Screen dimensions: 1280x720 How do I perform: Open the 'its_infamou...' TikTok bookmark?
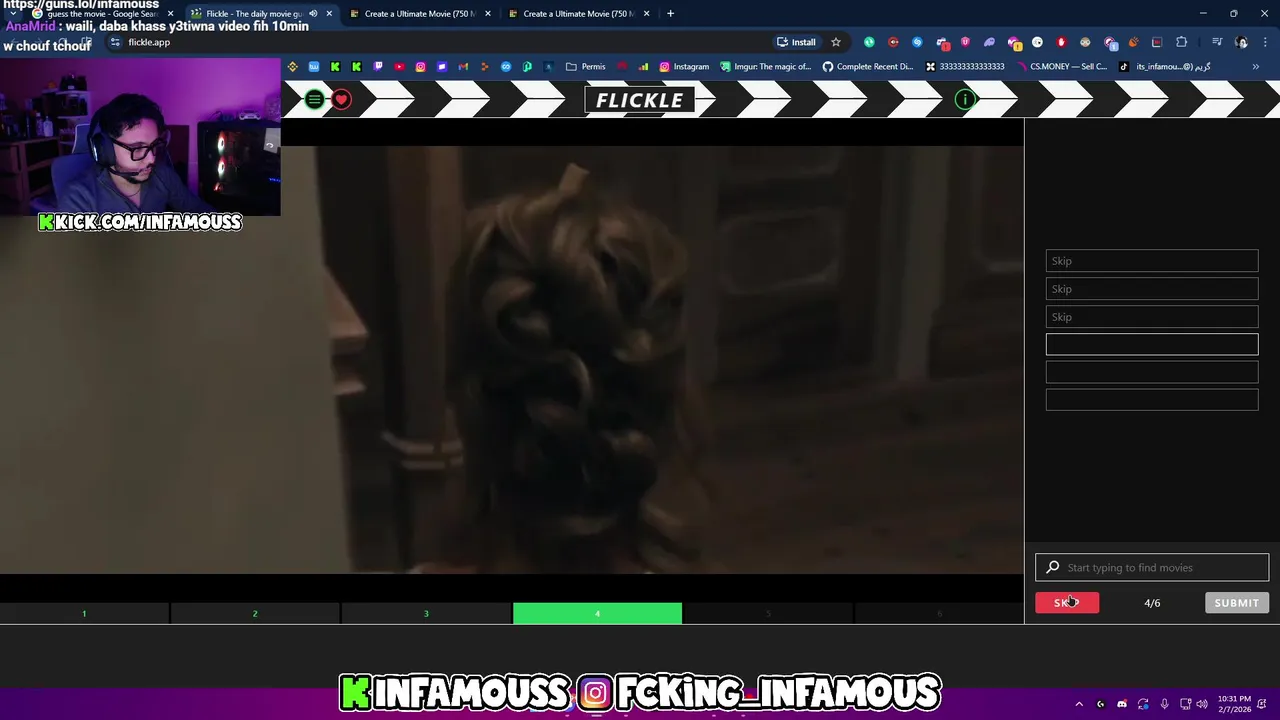pos(1165,67)
